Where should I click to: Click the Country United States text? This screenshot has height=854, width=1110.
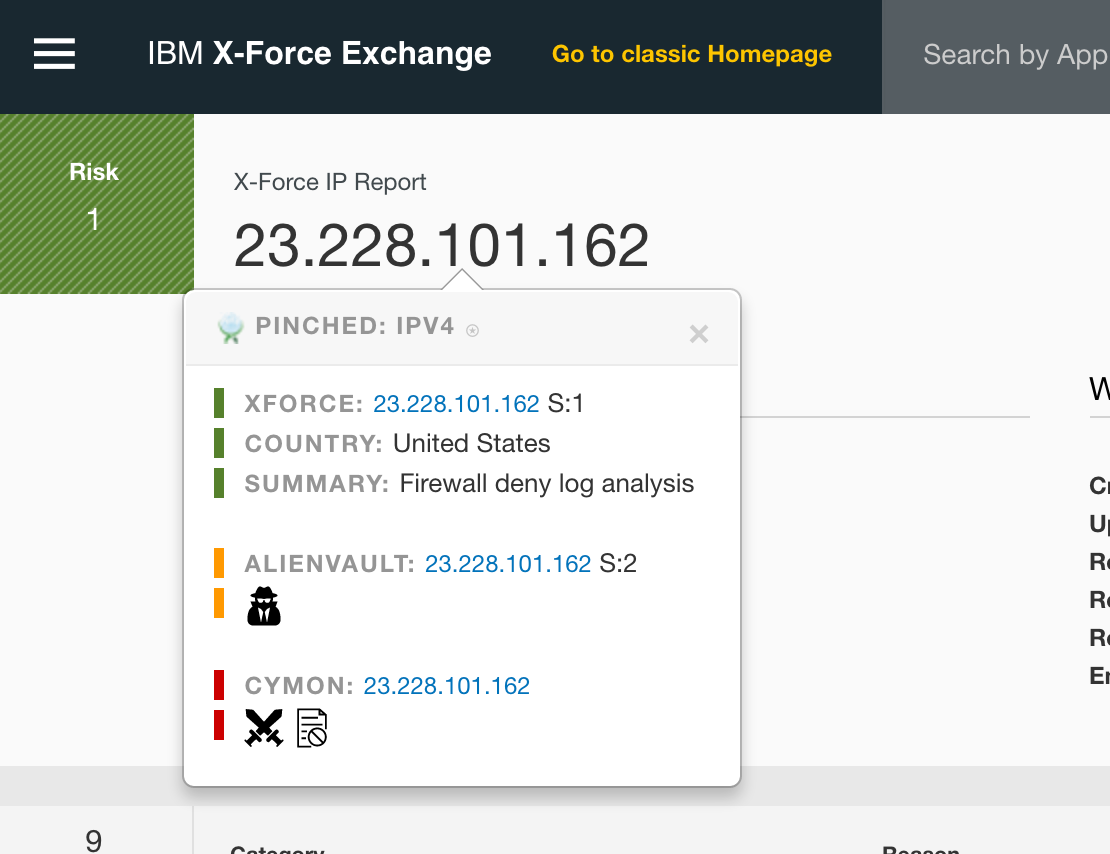pos(471,443)
